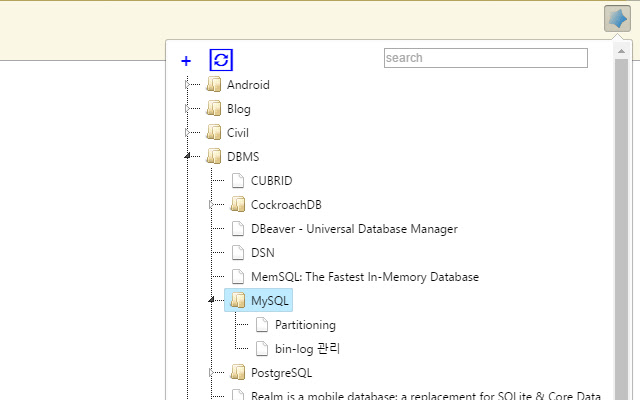The image size is (640, 400).
Task: Collapse the DBMS folder arrow
Action: [x=187, y=156]
